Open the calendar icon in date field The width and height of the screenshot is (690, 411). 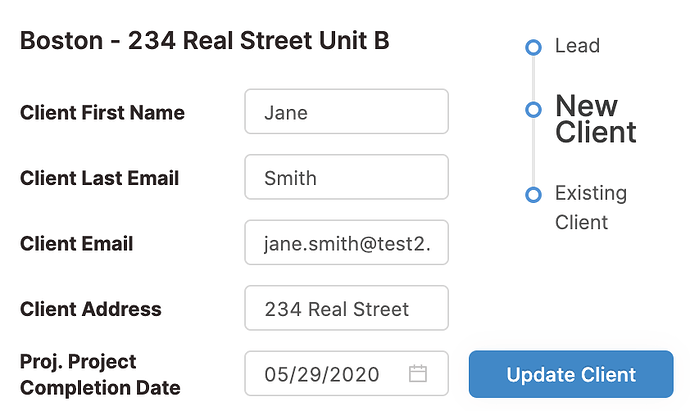[418, 374]
